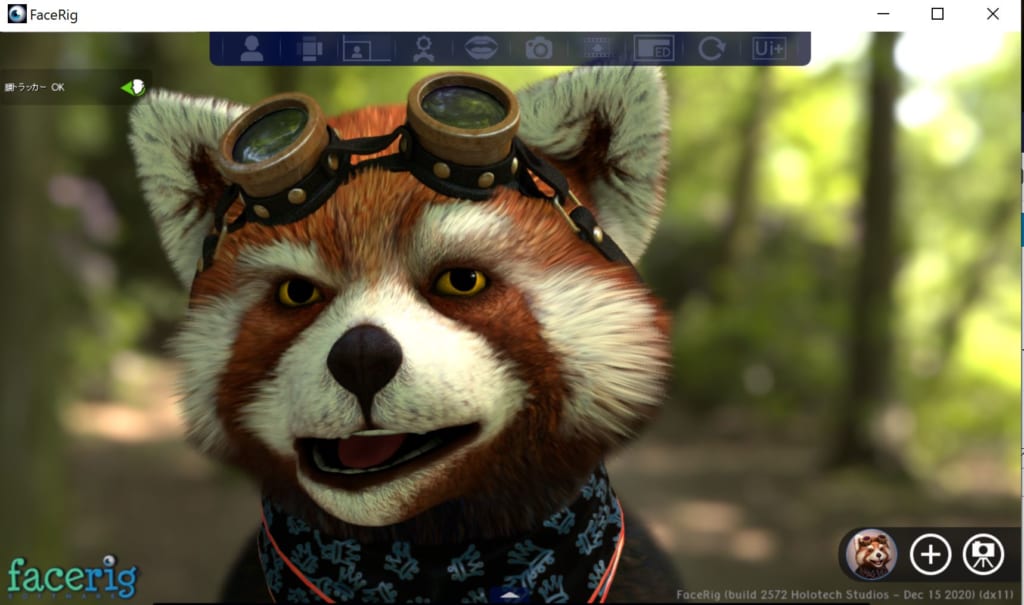The width and height of the screenshot is (1024, 605).
Task: Click the FaceRig title bar app icon
Action: tap(17, 14)
